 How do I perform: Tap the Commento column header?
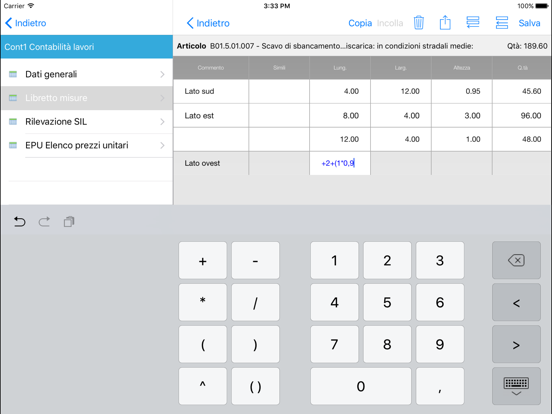(x=211, y=68)
